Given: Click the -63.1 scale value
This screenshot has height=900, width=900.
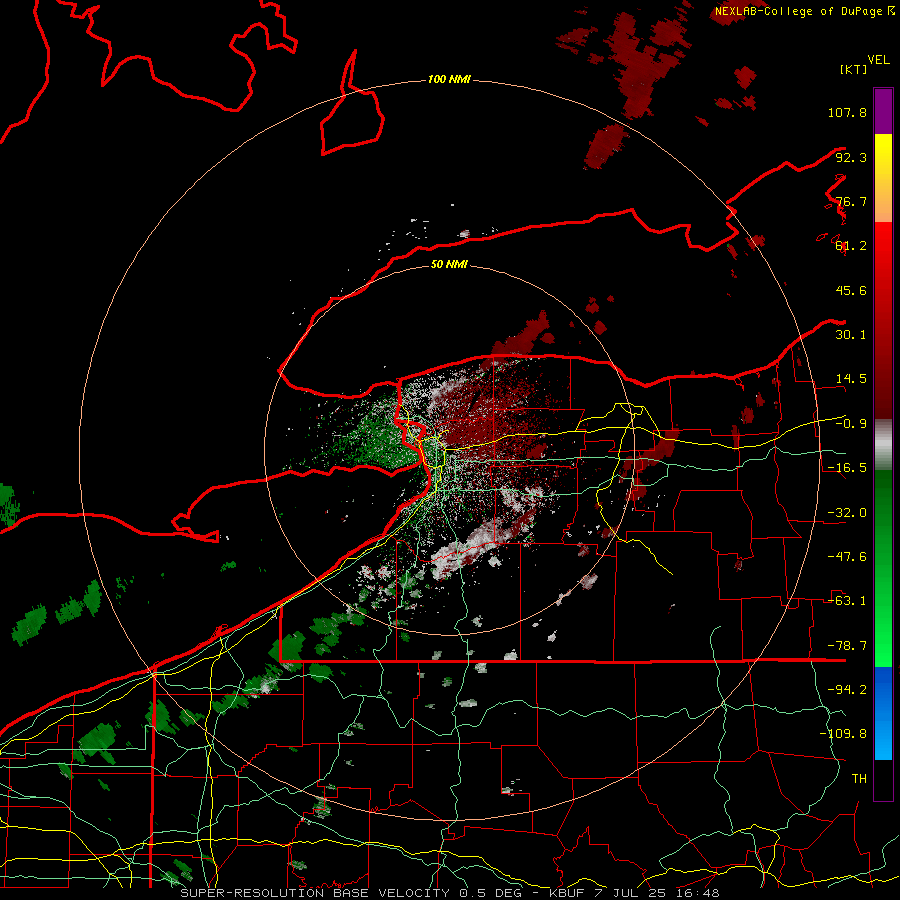Looking at the screenshot, I should pyautogui.click(x=847, y=600).
